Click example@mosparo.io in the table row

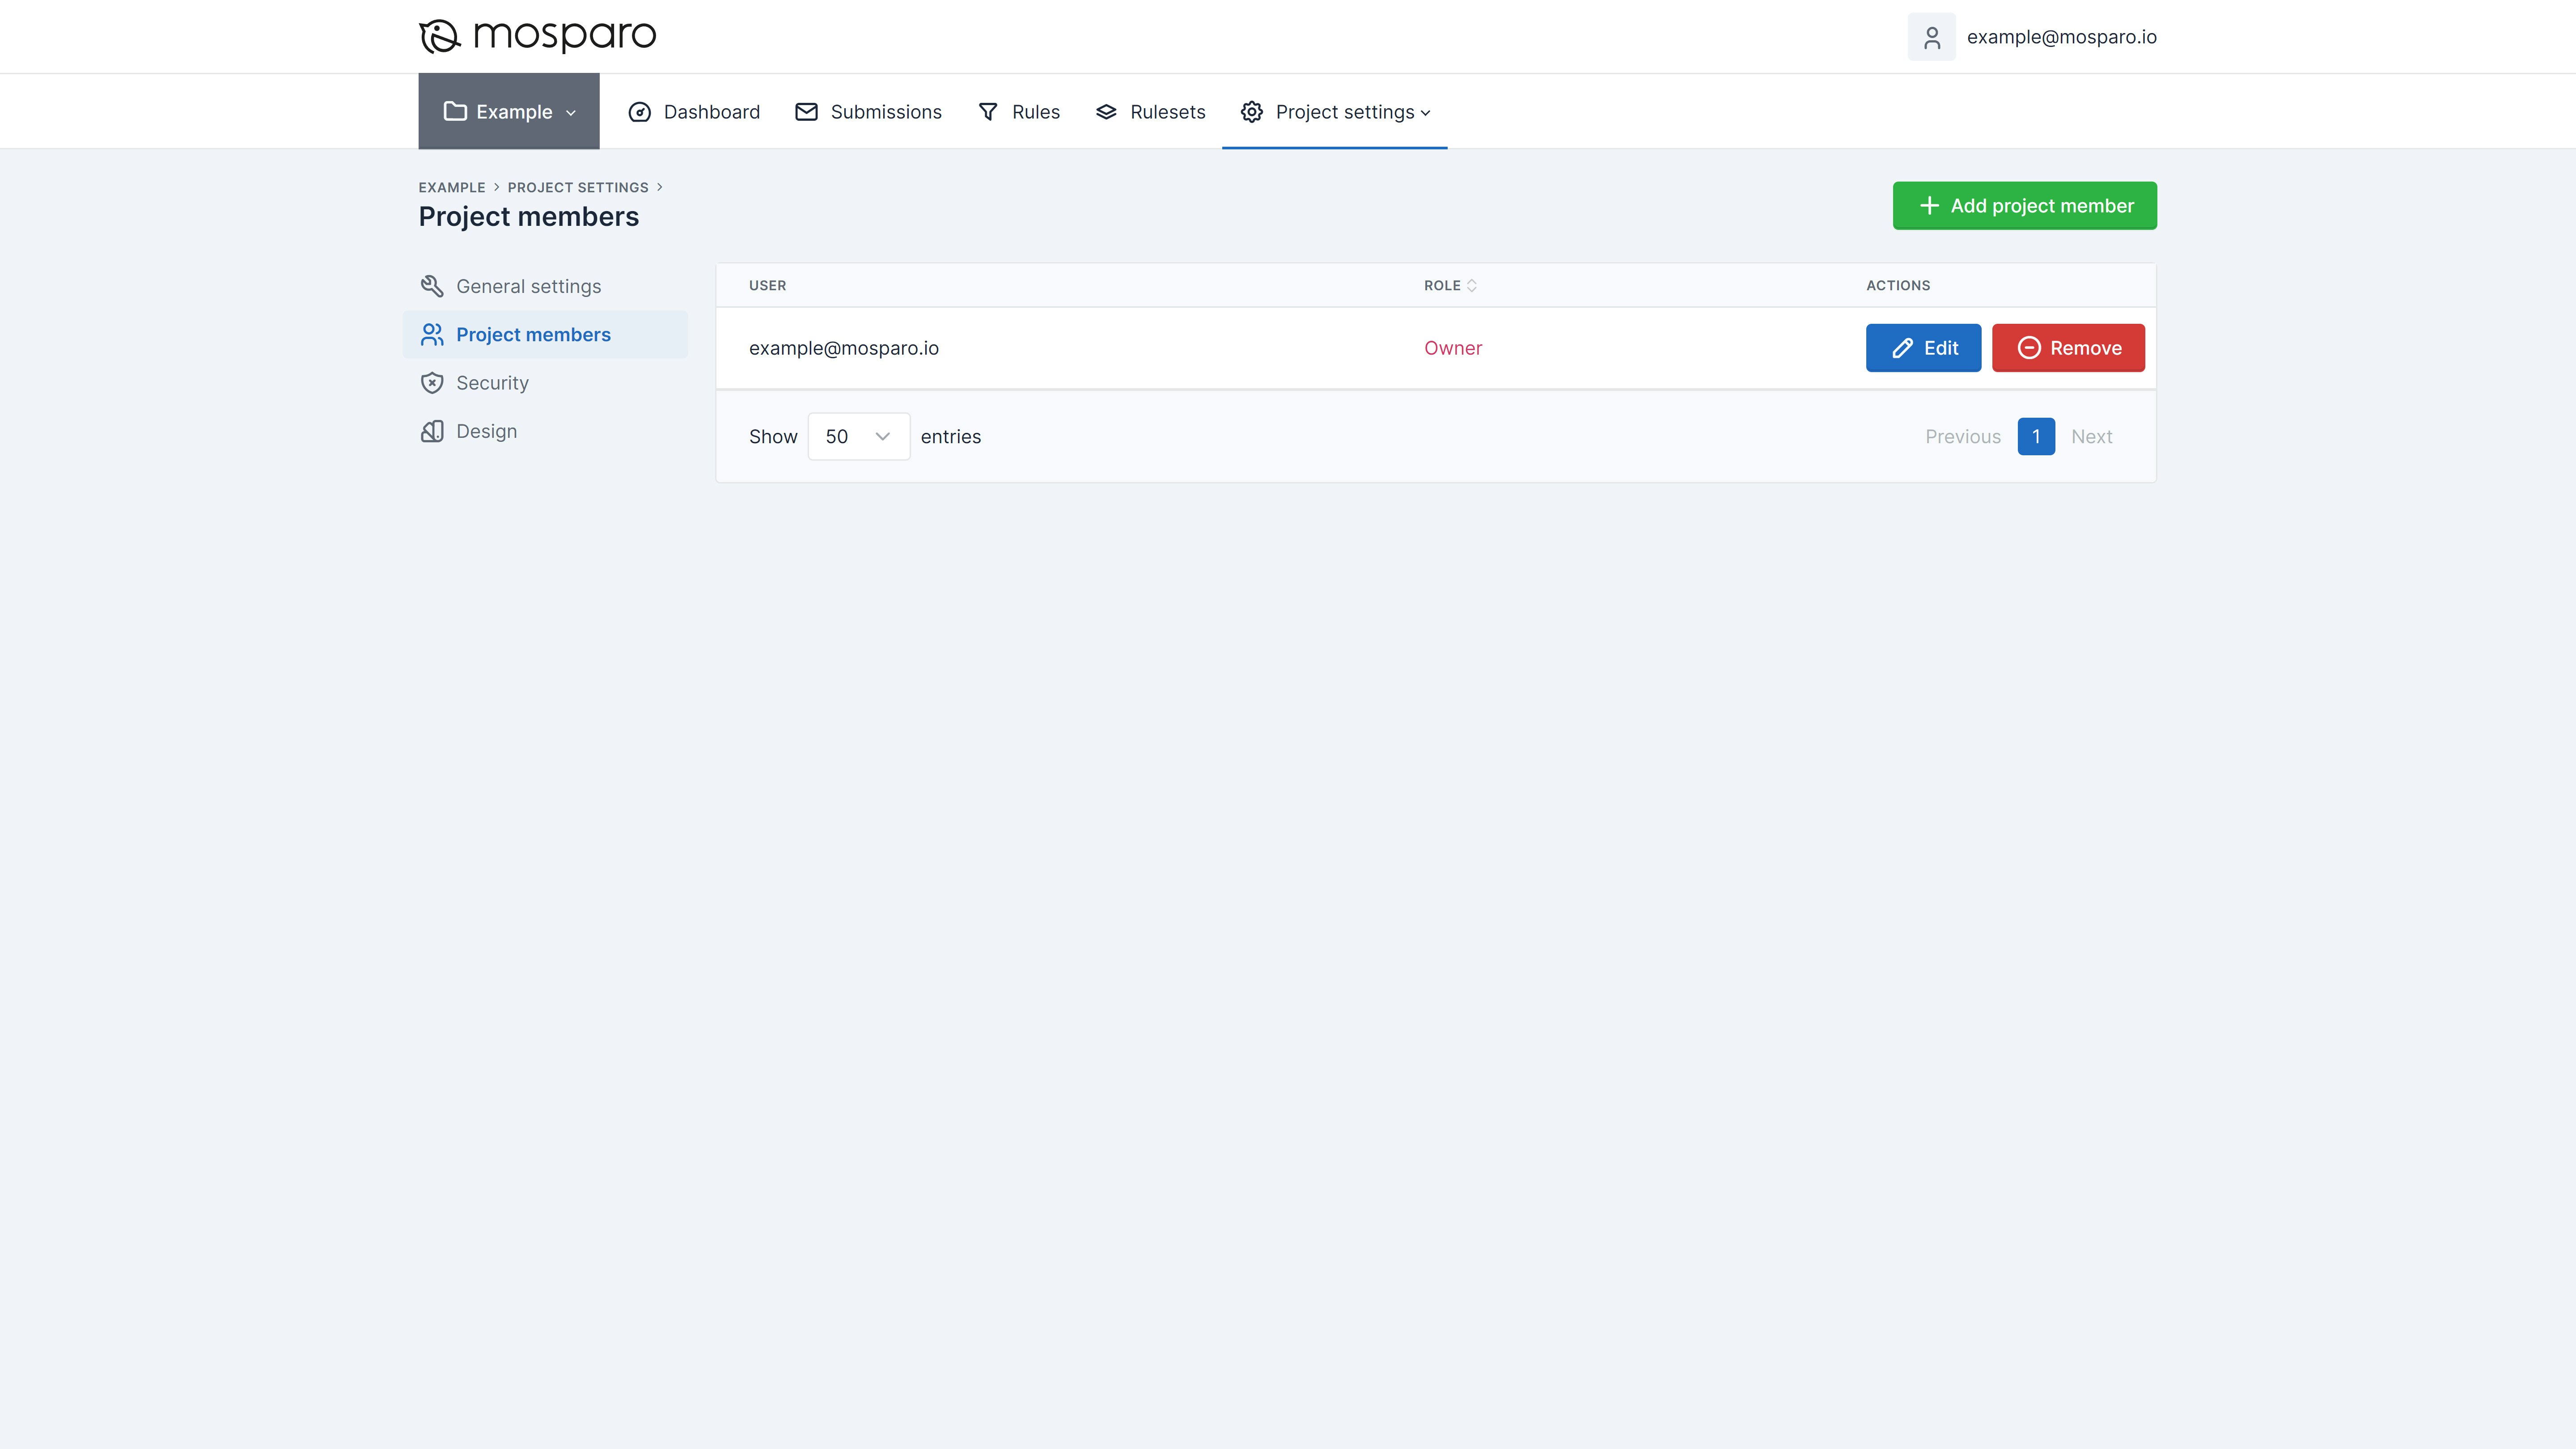(x=844, y=348)
